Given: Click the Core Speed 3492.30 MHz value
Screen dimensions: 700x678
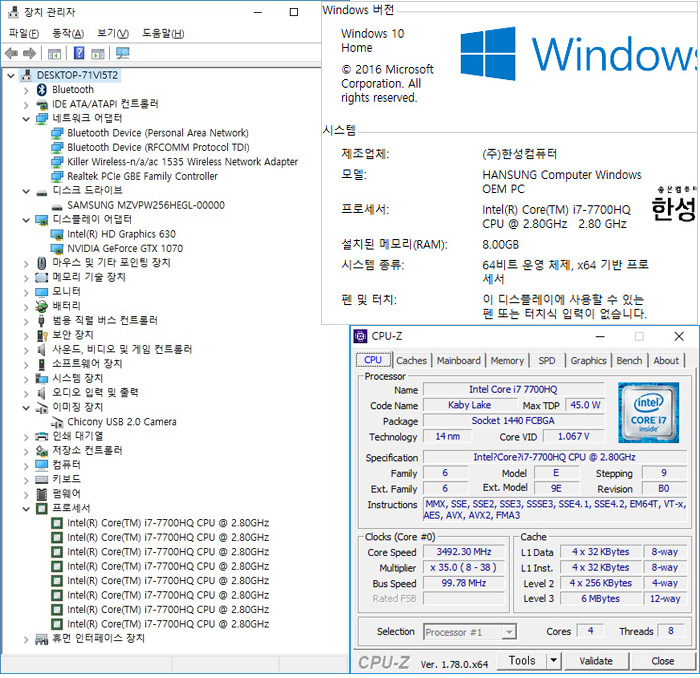Looking at the screenshot, I should [464, 552].
